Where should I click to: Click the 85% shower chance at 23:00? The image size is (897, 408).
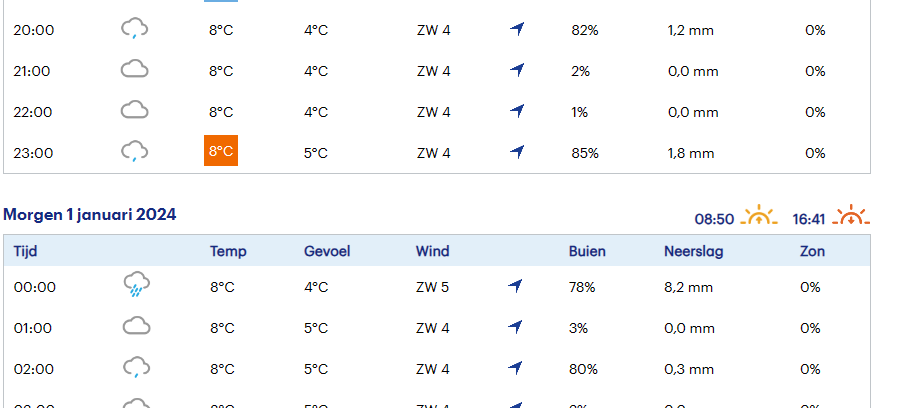point(585,153)
